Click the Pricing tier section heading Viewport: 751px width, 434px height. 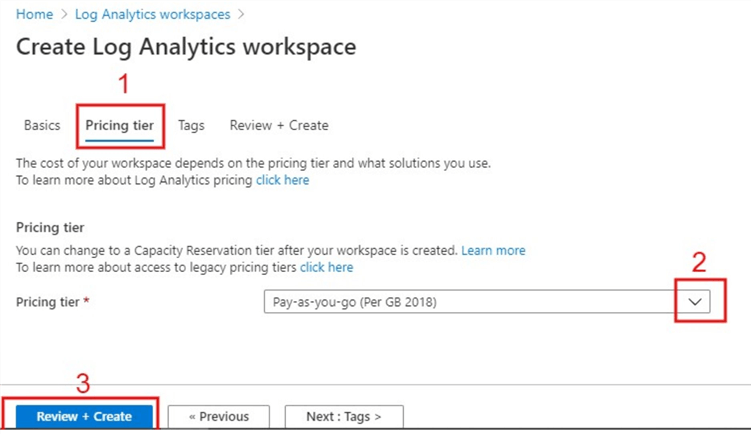click(50, 228)
